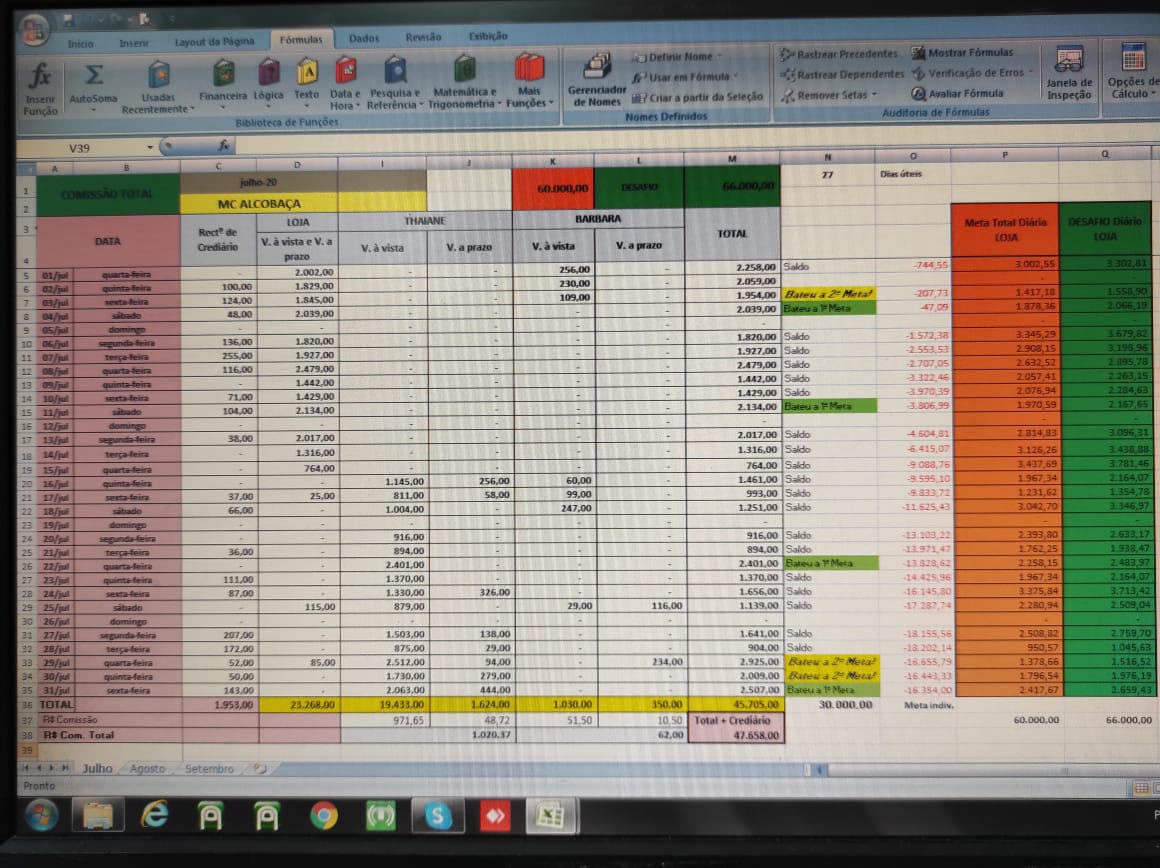Open the Lógica functions book icon
Image resolution: width=1160 pixels, height=868 pixels.
tap(268, 73)
